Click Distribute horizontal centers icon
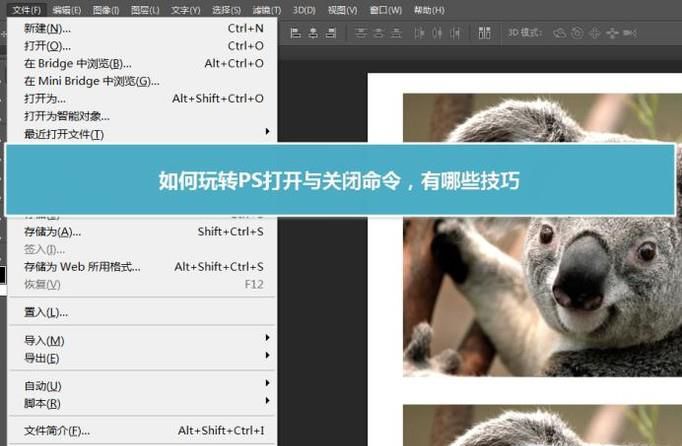 [437, 33]
